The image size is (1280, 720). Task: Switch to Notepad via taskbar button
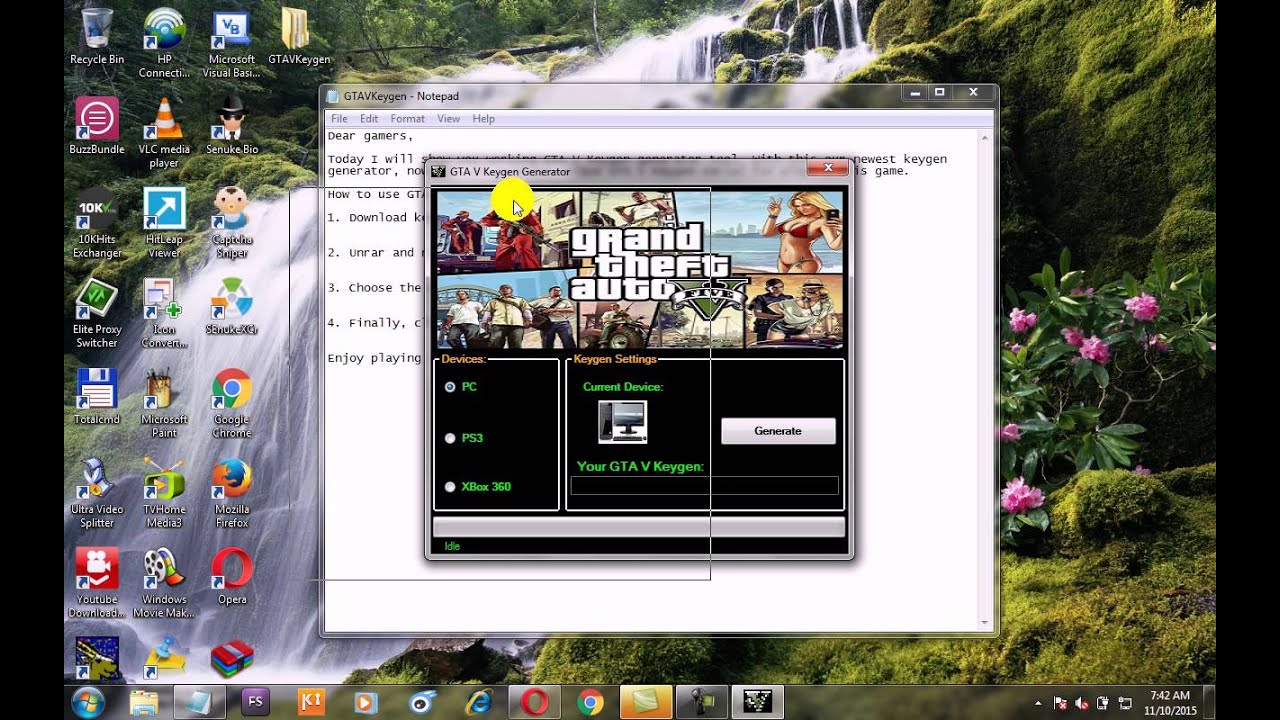[199, 703]
